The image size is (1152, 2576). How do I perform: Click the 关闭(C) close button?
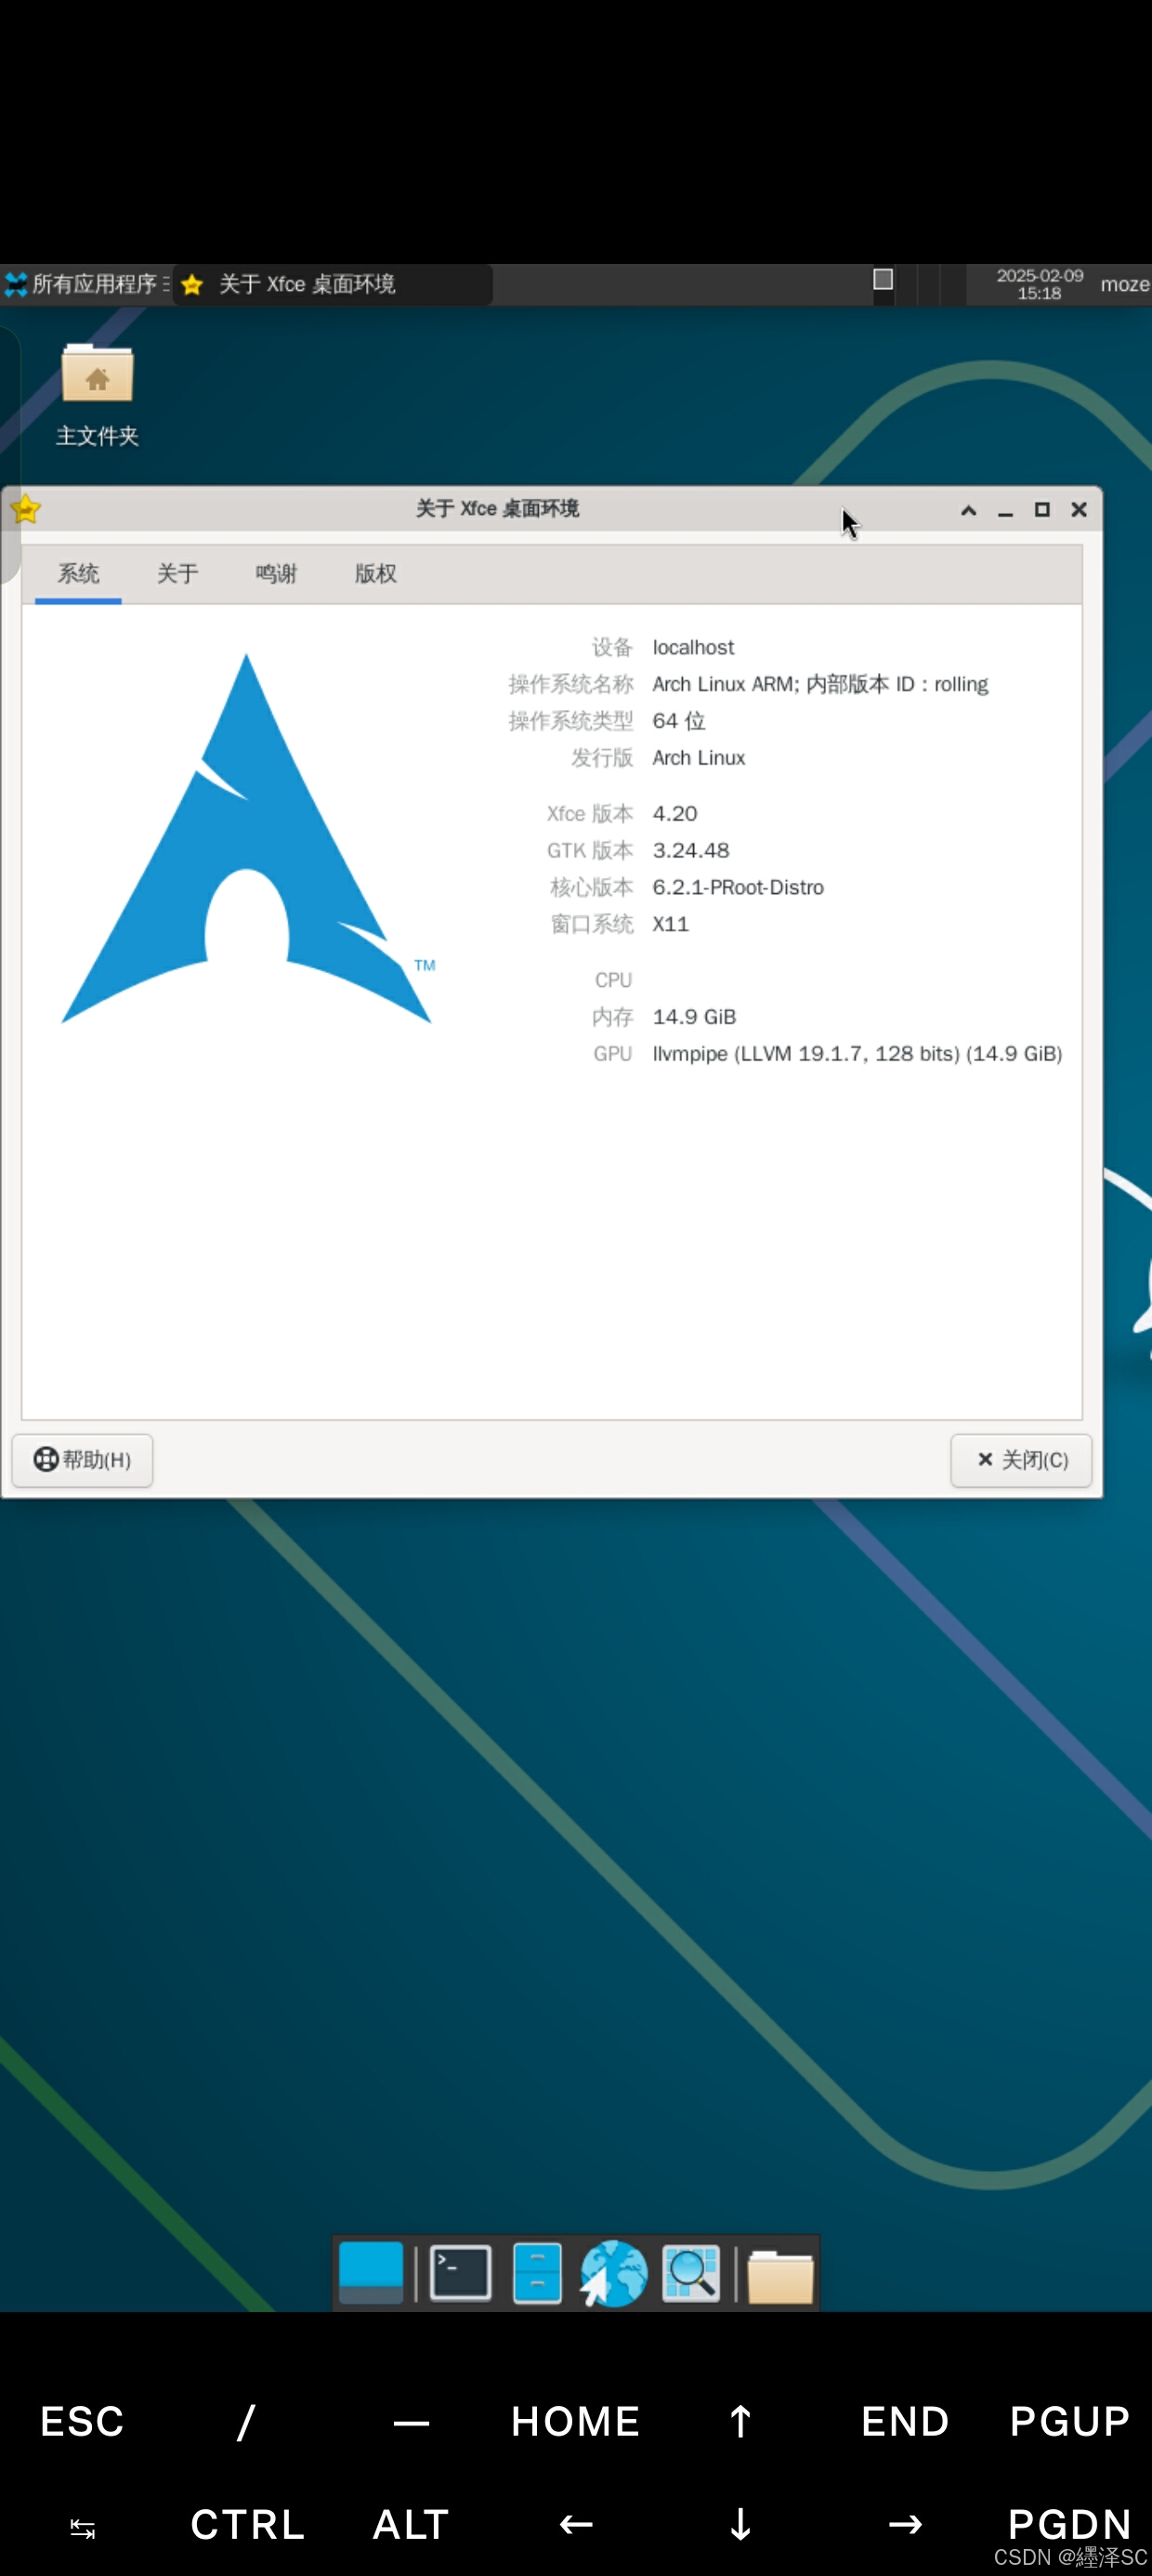(1021, 1460)
